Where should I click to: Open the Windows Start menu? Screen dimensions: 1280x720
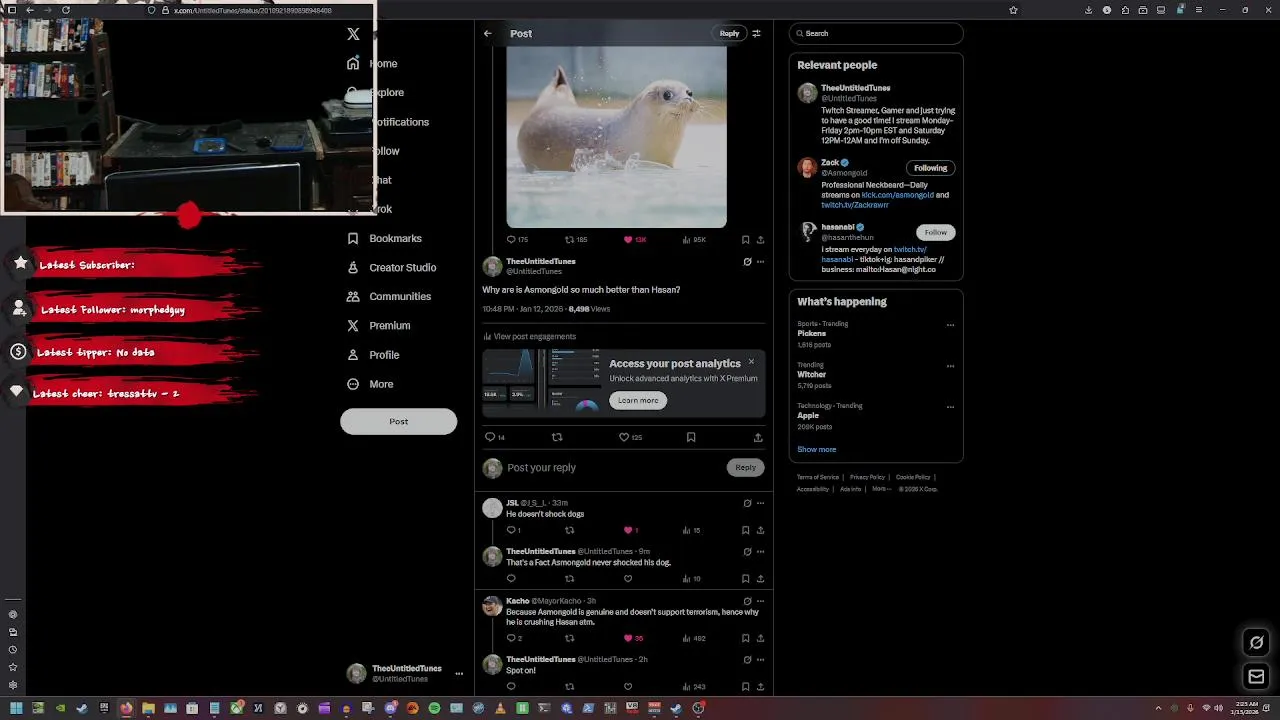16,708
